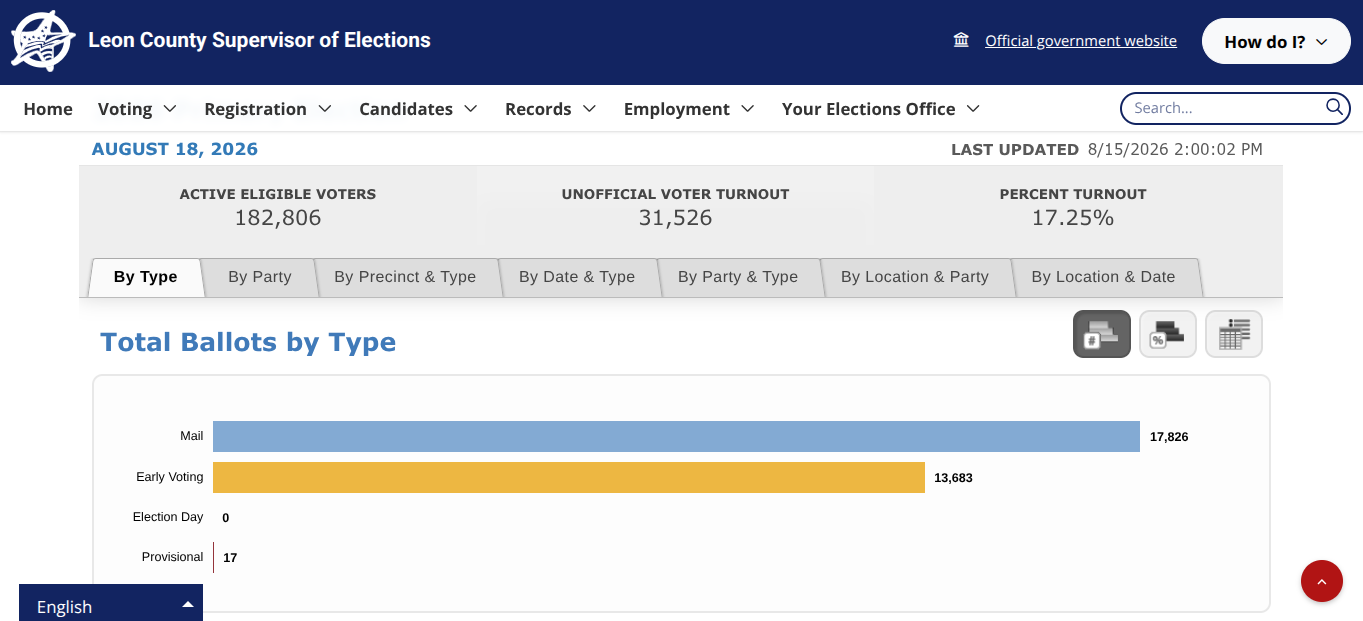This screenshot has height=621, width=1363.
Task: Show results as data table icon
Action: click(1234, 334)
